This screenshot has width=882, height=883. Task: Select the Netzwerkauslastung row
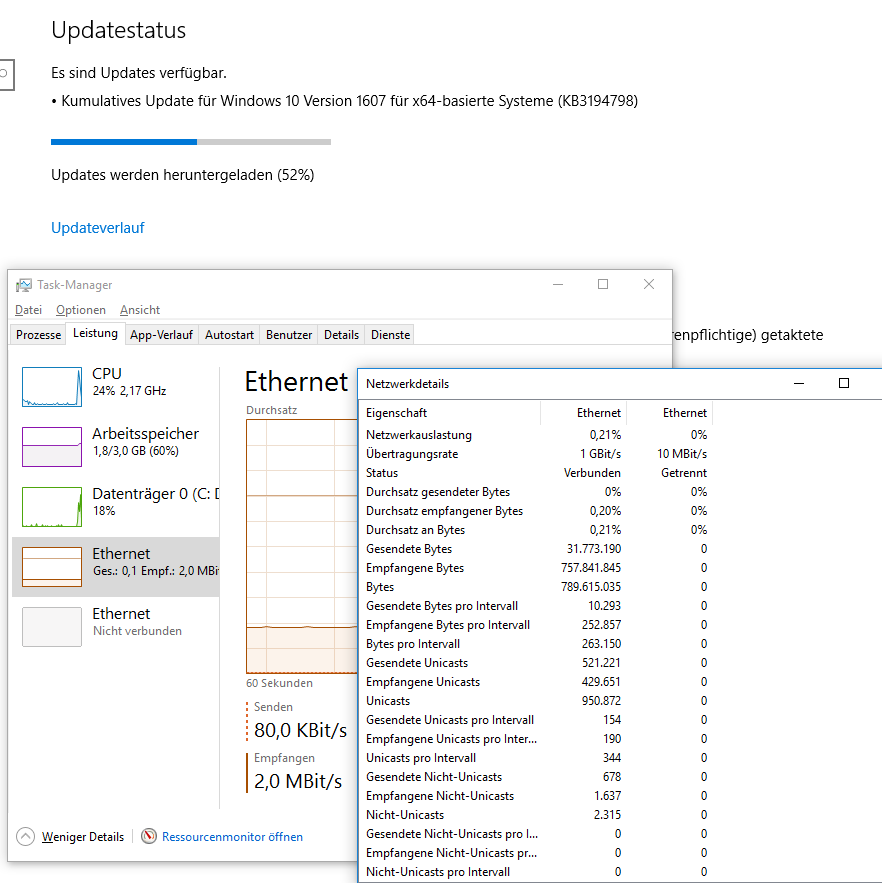(536, 435)
